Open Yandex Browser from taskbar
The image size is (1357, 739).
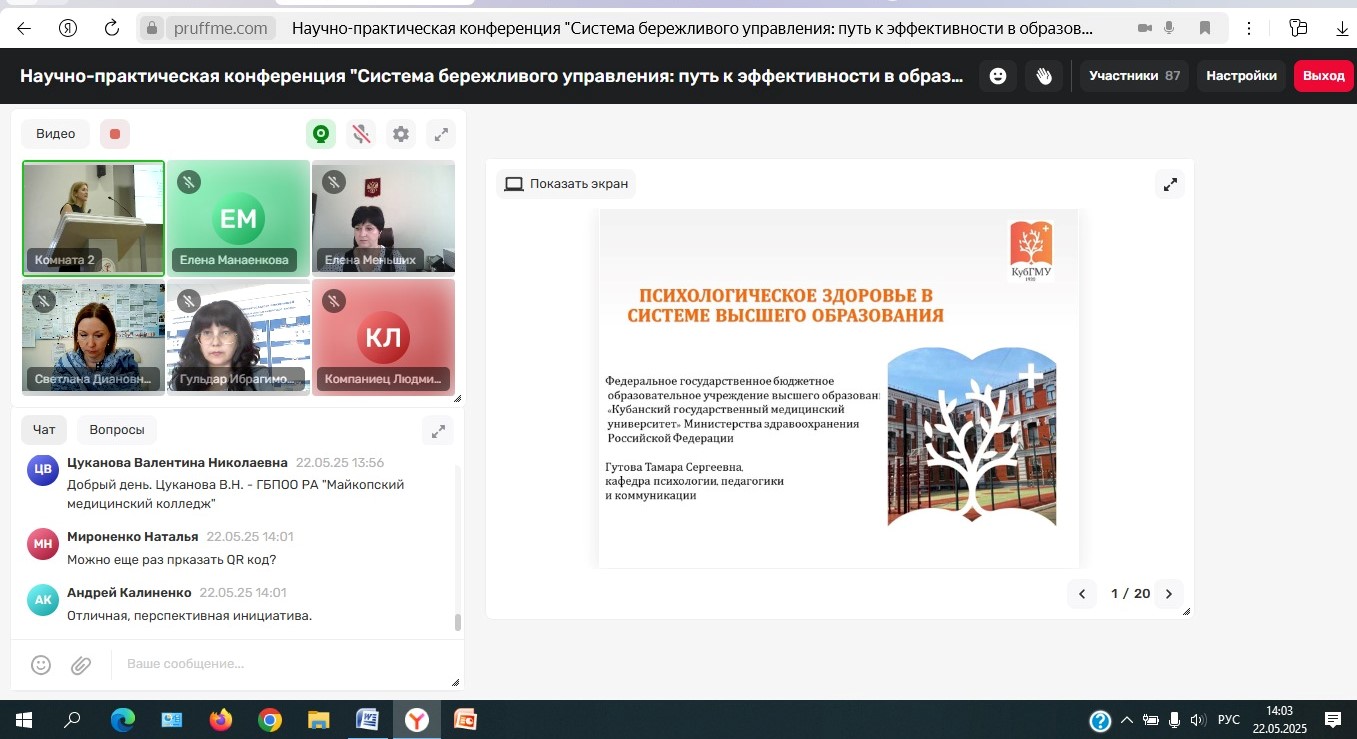416,720
